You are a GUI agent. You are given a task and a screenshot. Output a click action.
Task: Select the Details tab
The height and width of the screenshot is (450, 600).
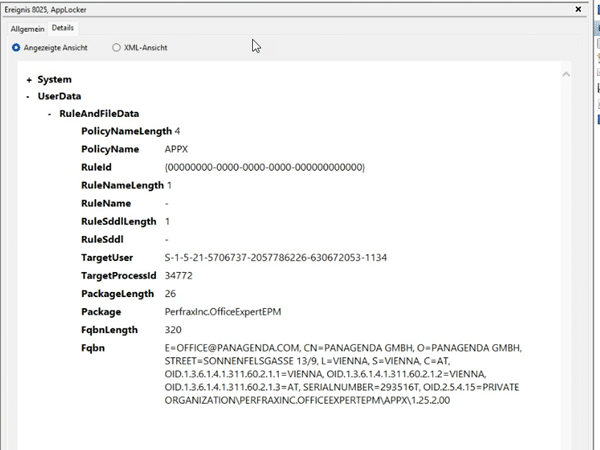click(x=63, y=28)
